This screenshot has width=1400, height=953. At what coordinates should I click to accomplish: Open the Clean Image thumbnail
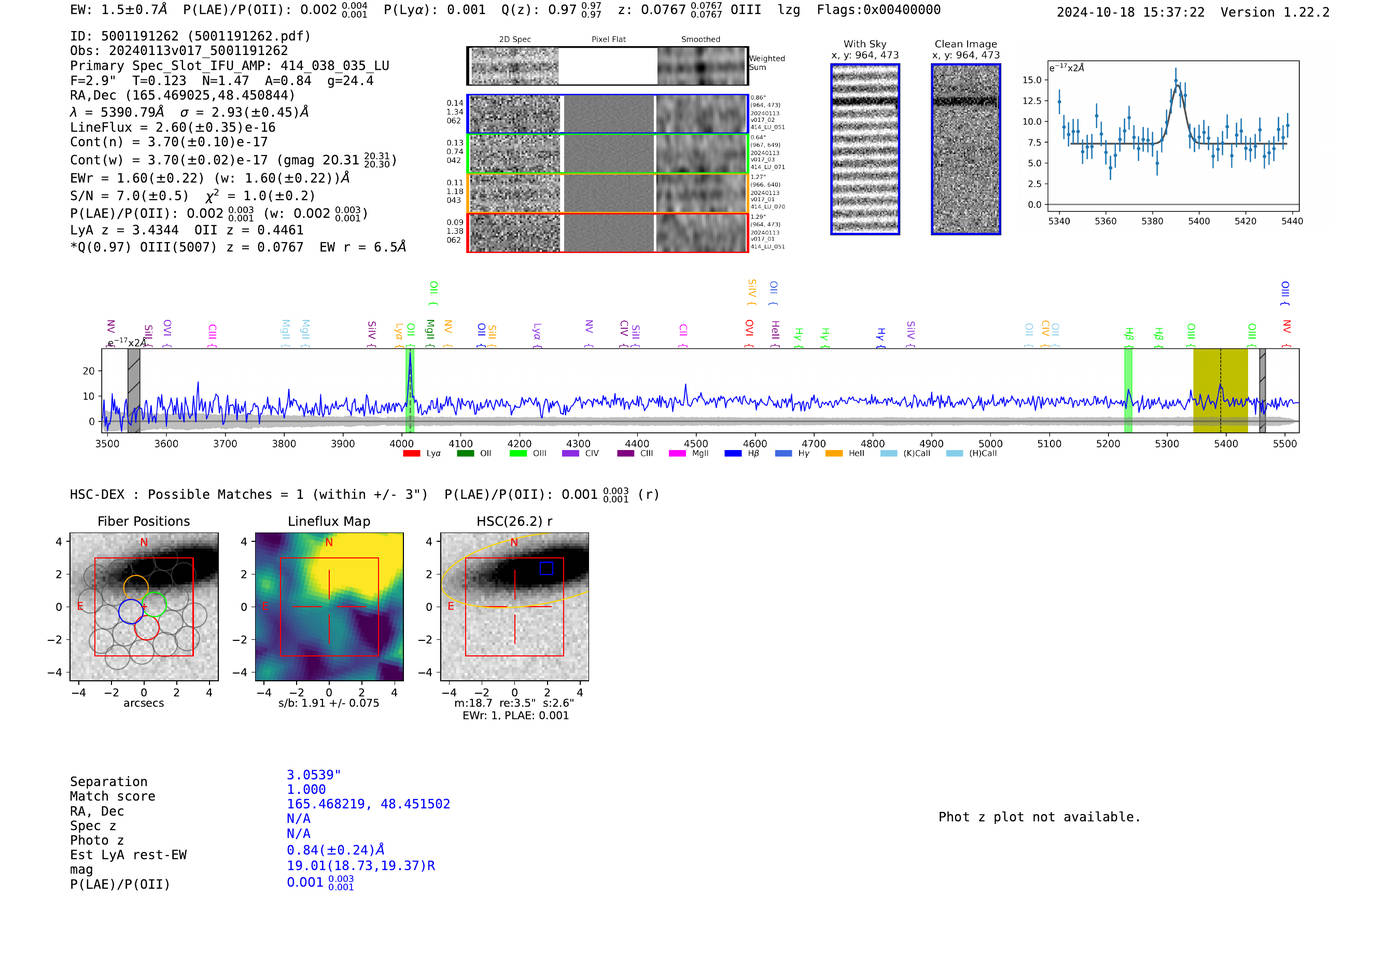tap(966, 149)
